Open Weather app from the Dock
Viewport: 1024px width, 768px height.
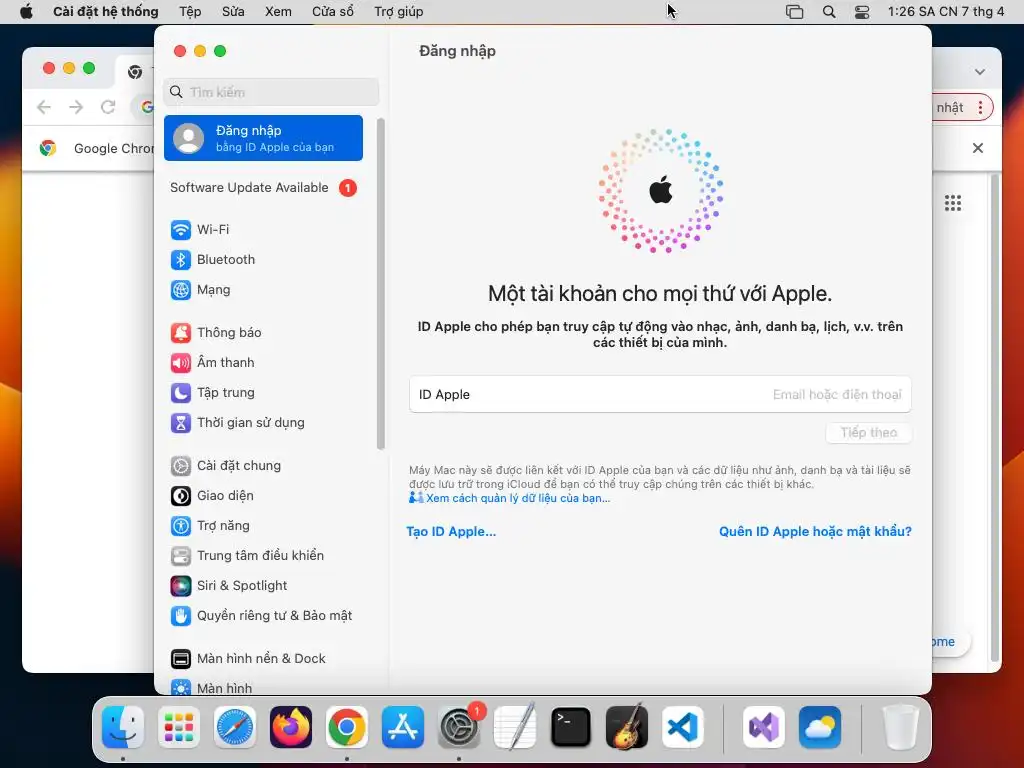(x=820, y=727)
